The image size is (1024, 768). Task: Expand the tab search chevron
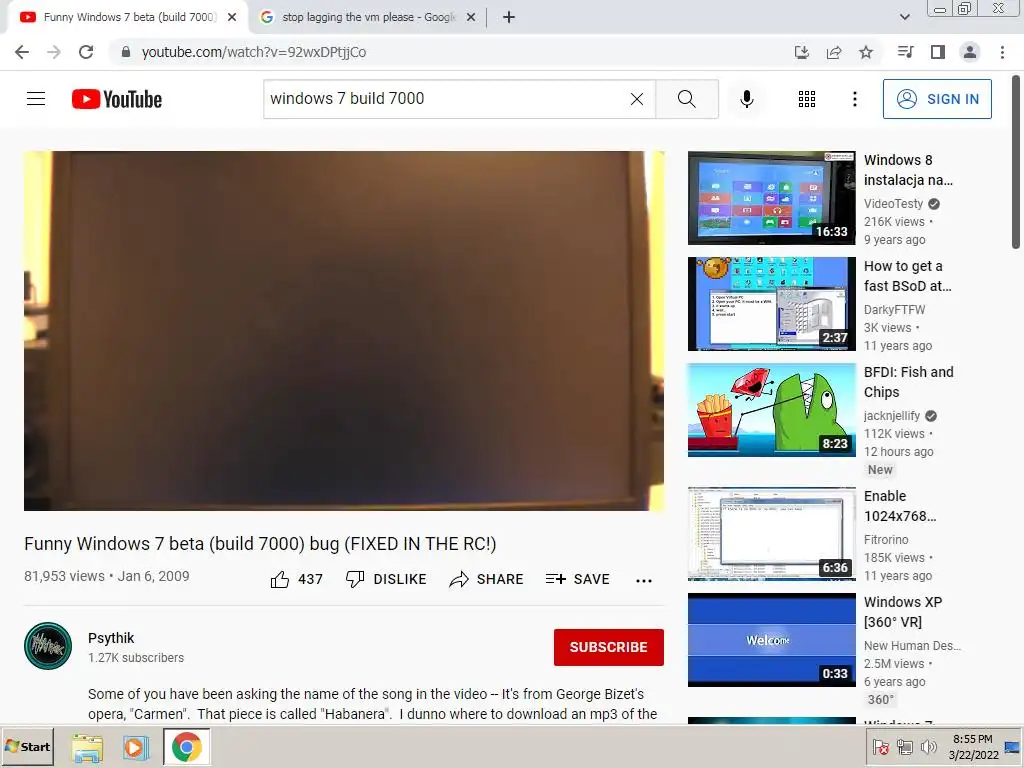tap(904, 17)
